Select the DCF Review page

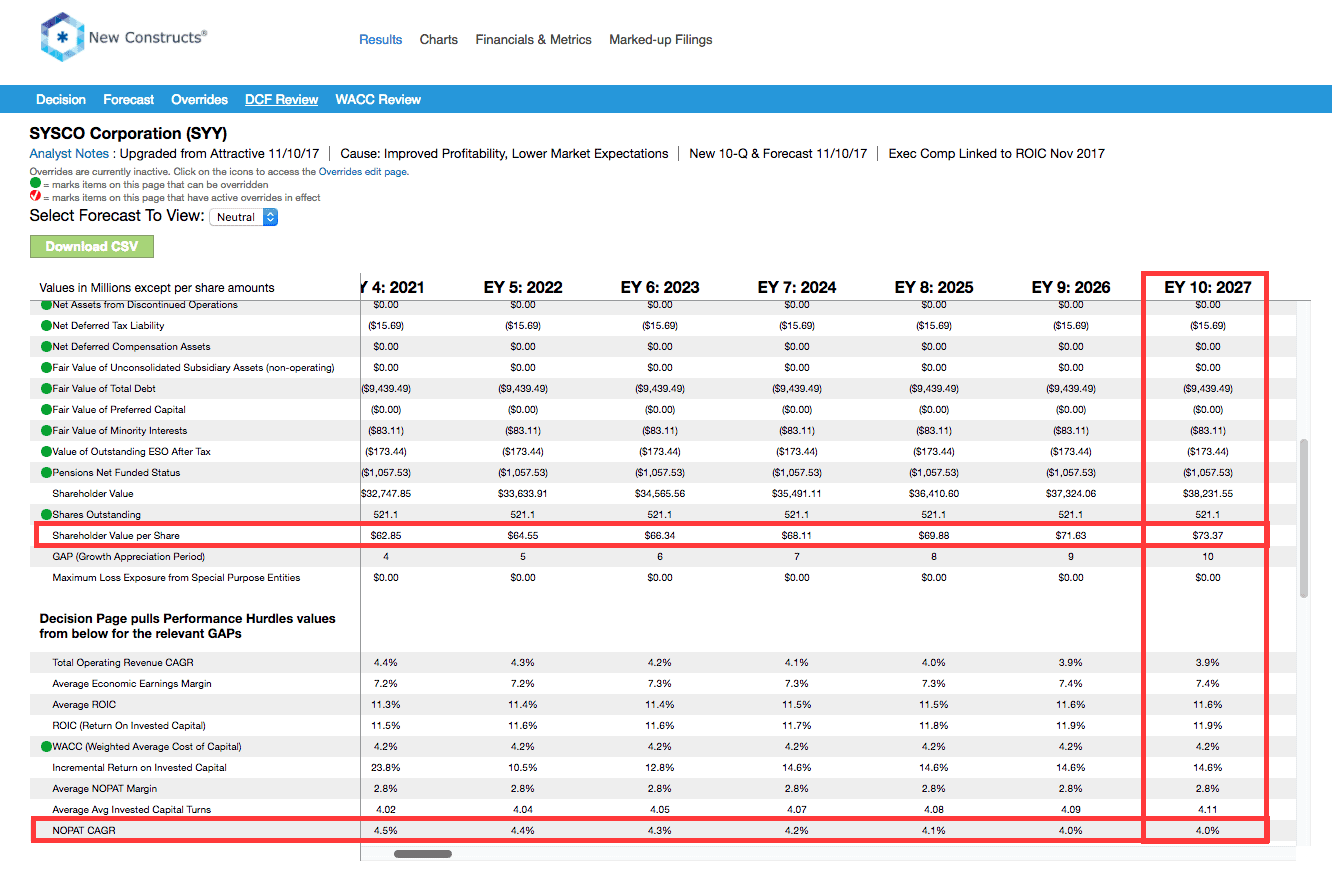[282, 100]
